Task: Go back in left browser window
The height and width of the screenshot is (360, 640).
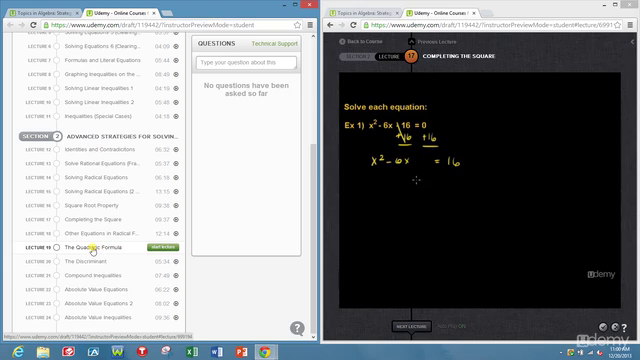Action: tap(10, 25)
